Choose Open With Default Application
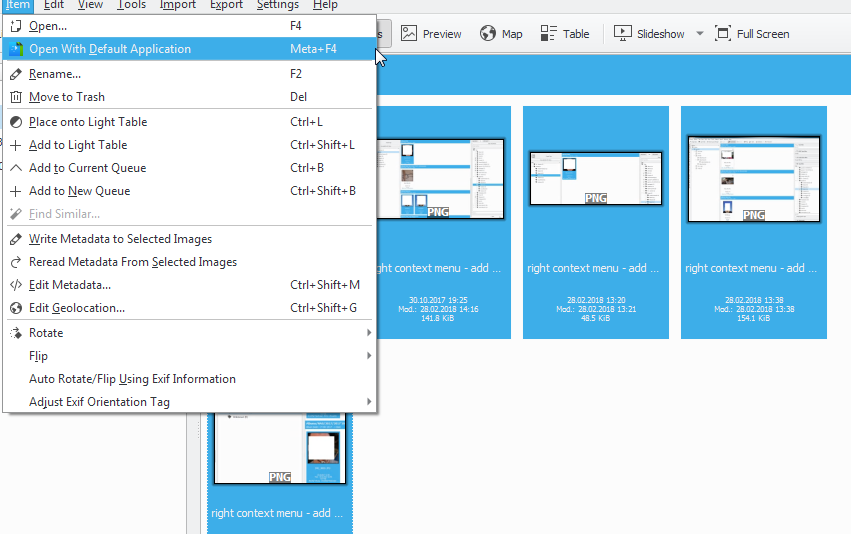Viewport: 851px width, 534px height. click(110, 49)
